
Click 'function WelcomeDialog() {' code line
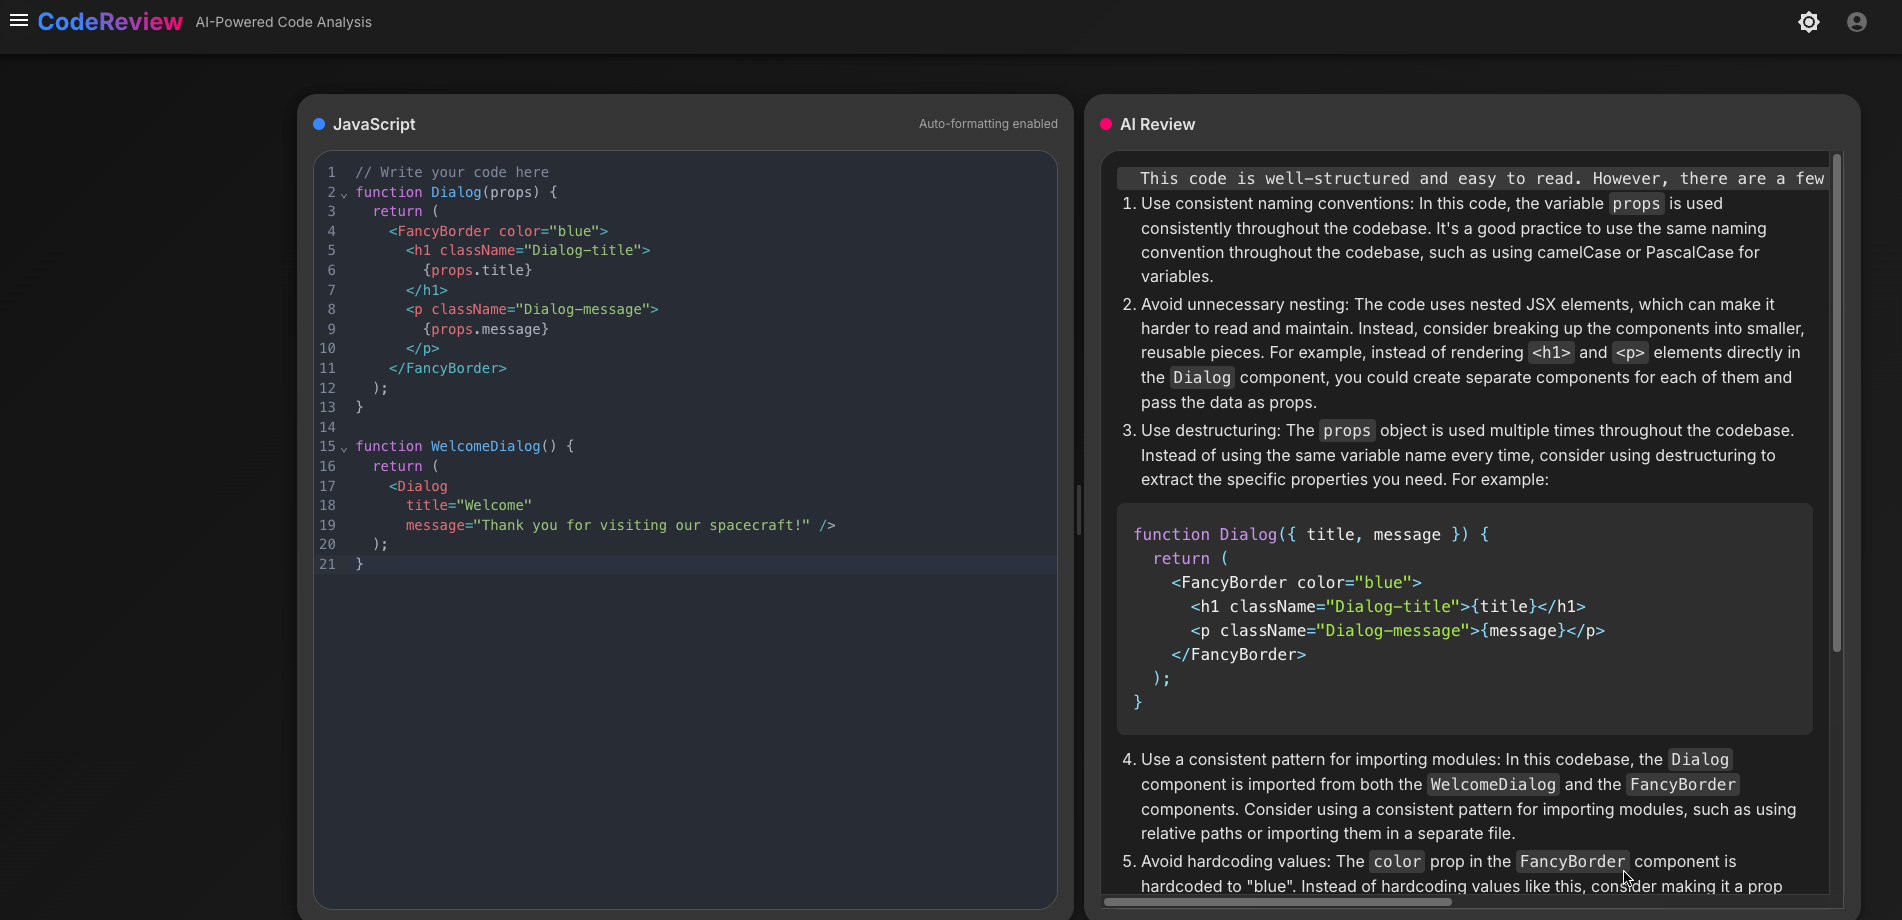tap(465, 446)
